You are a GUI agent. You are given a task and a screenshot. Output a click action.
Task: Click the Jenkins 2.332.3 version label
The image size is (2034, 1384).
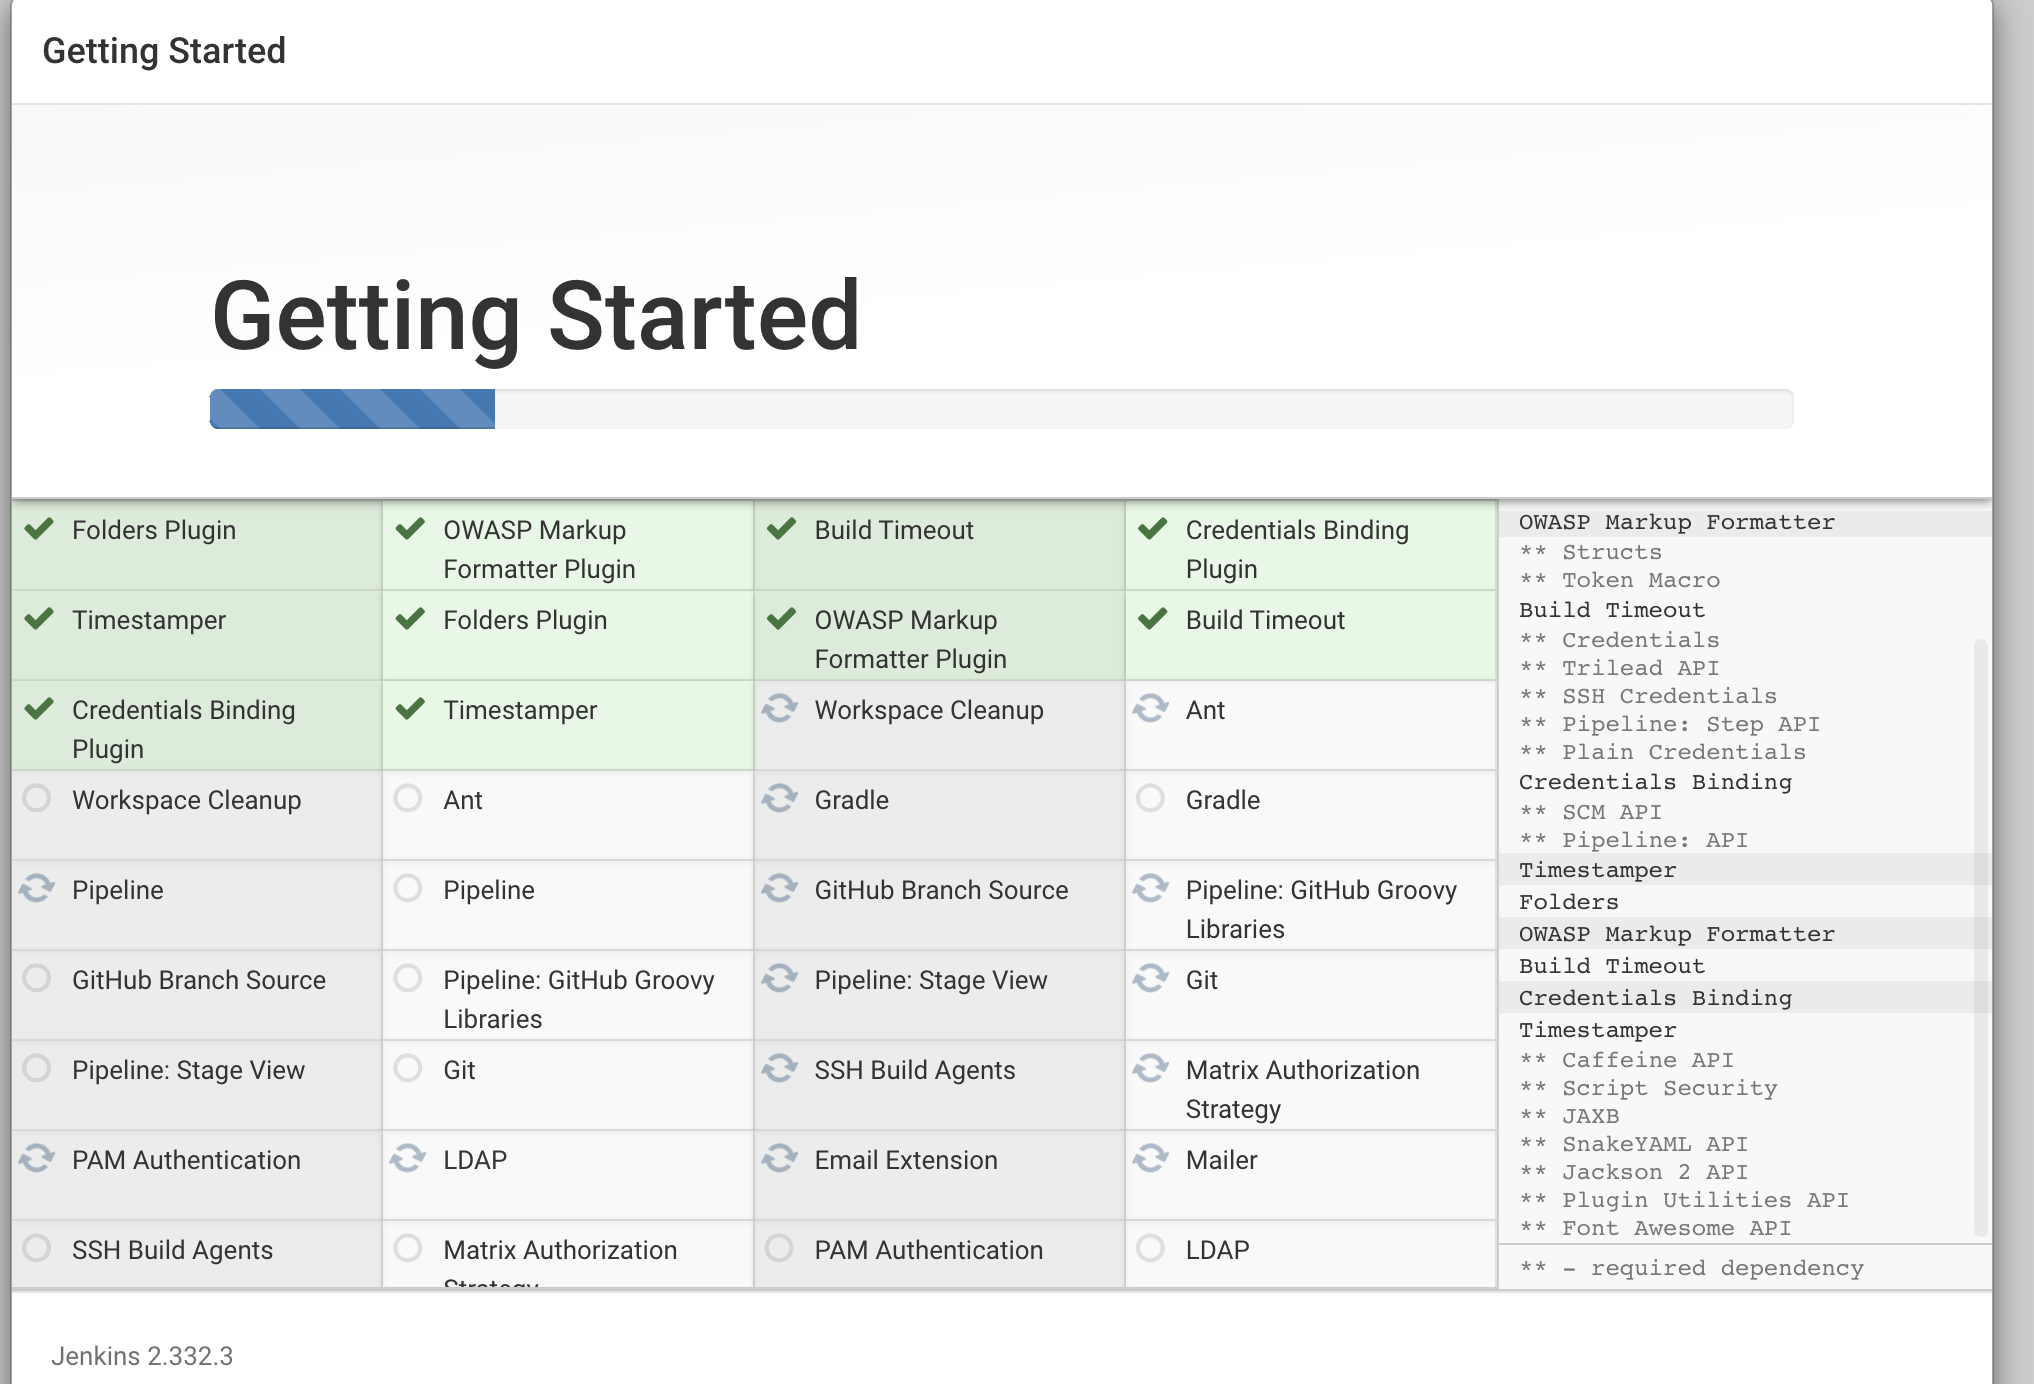tap(139, 1356)
